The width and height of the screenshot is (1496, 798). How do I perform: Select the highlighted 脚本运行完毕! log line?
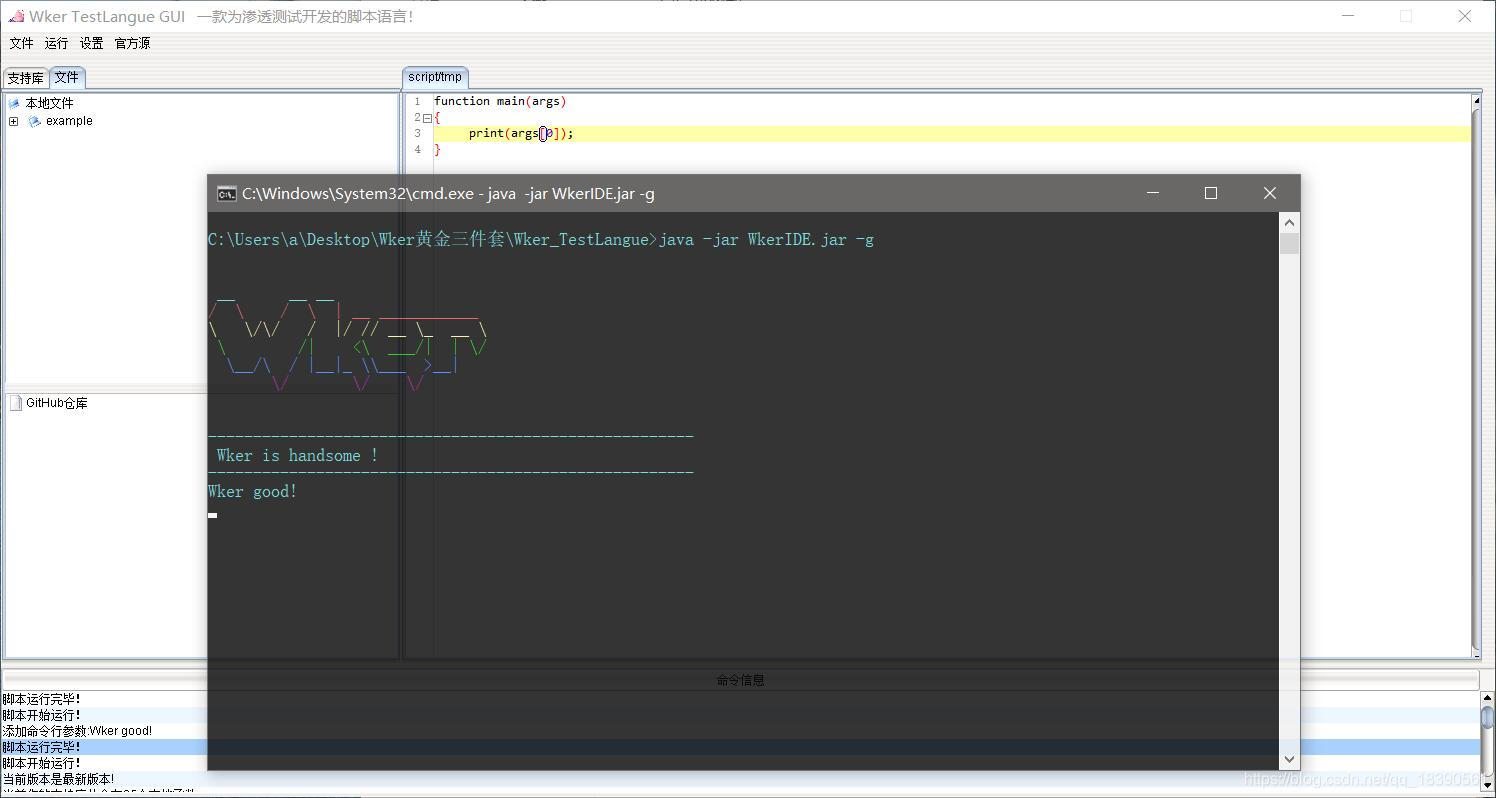42,747
